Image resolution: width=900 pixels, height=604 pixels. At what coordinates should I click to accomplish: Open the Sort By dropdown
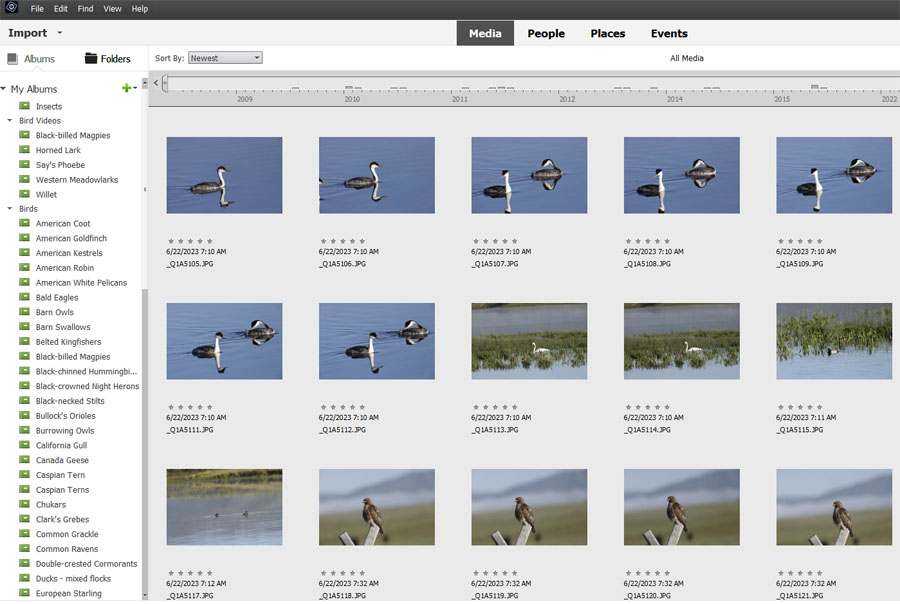pyautogui.click(x=225, y=58)
